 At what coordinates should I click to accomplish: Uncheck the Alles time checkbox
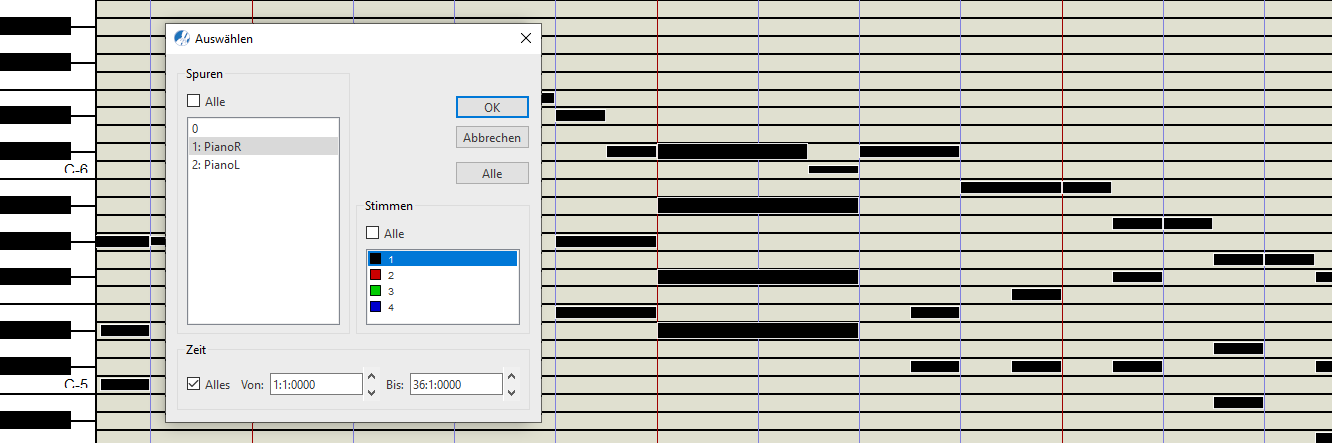coord(194,384)
